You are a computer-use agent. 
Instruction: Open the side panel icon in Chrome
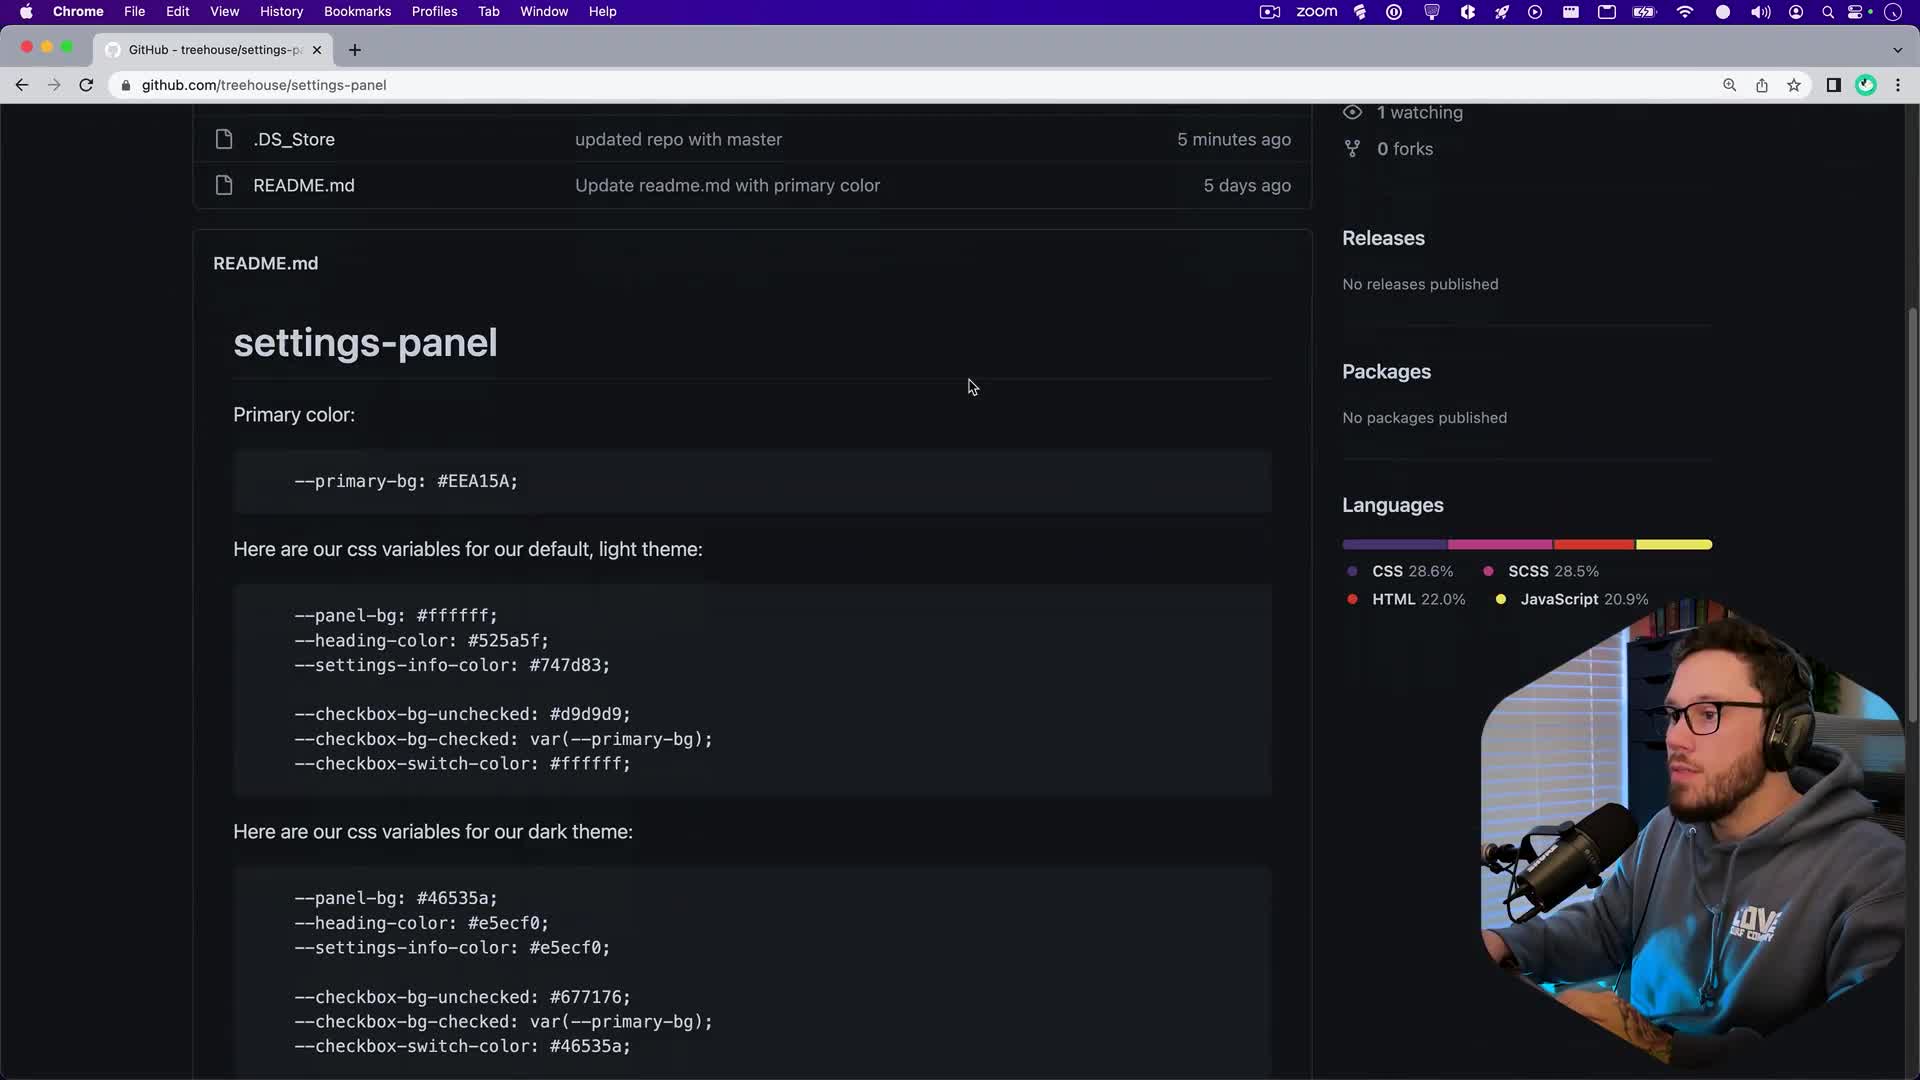click(x=1834, y=85)
